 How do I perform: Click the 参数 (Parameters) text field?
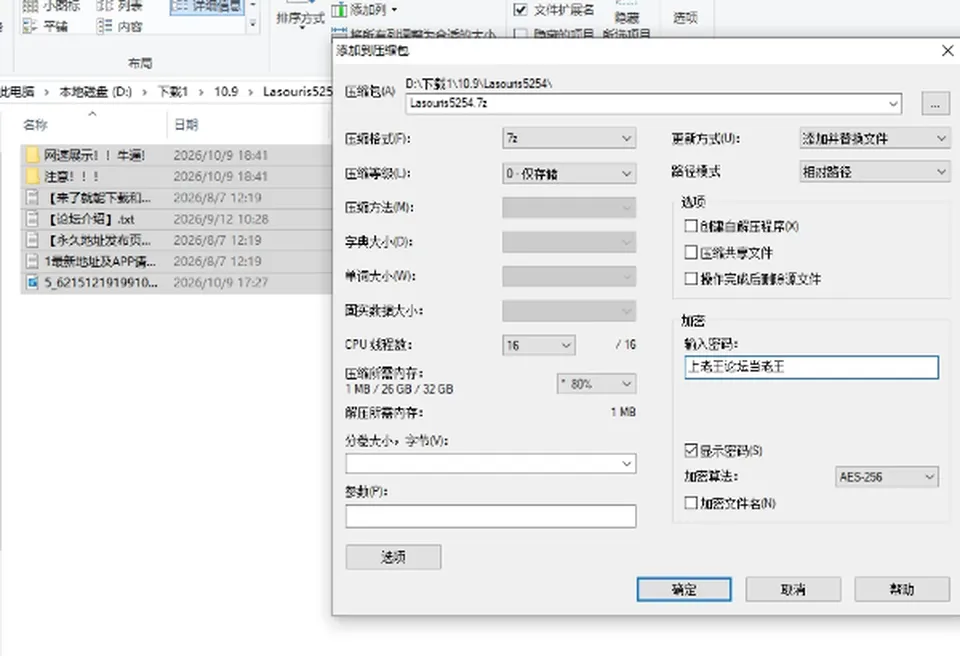(x=490, y=516)
